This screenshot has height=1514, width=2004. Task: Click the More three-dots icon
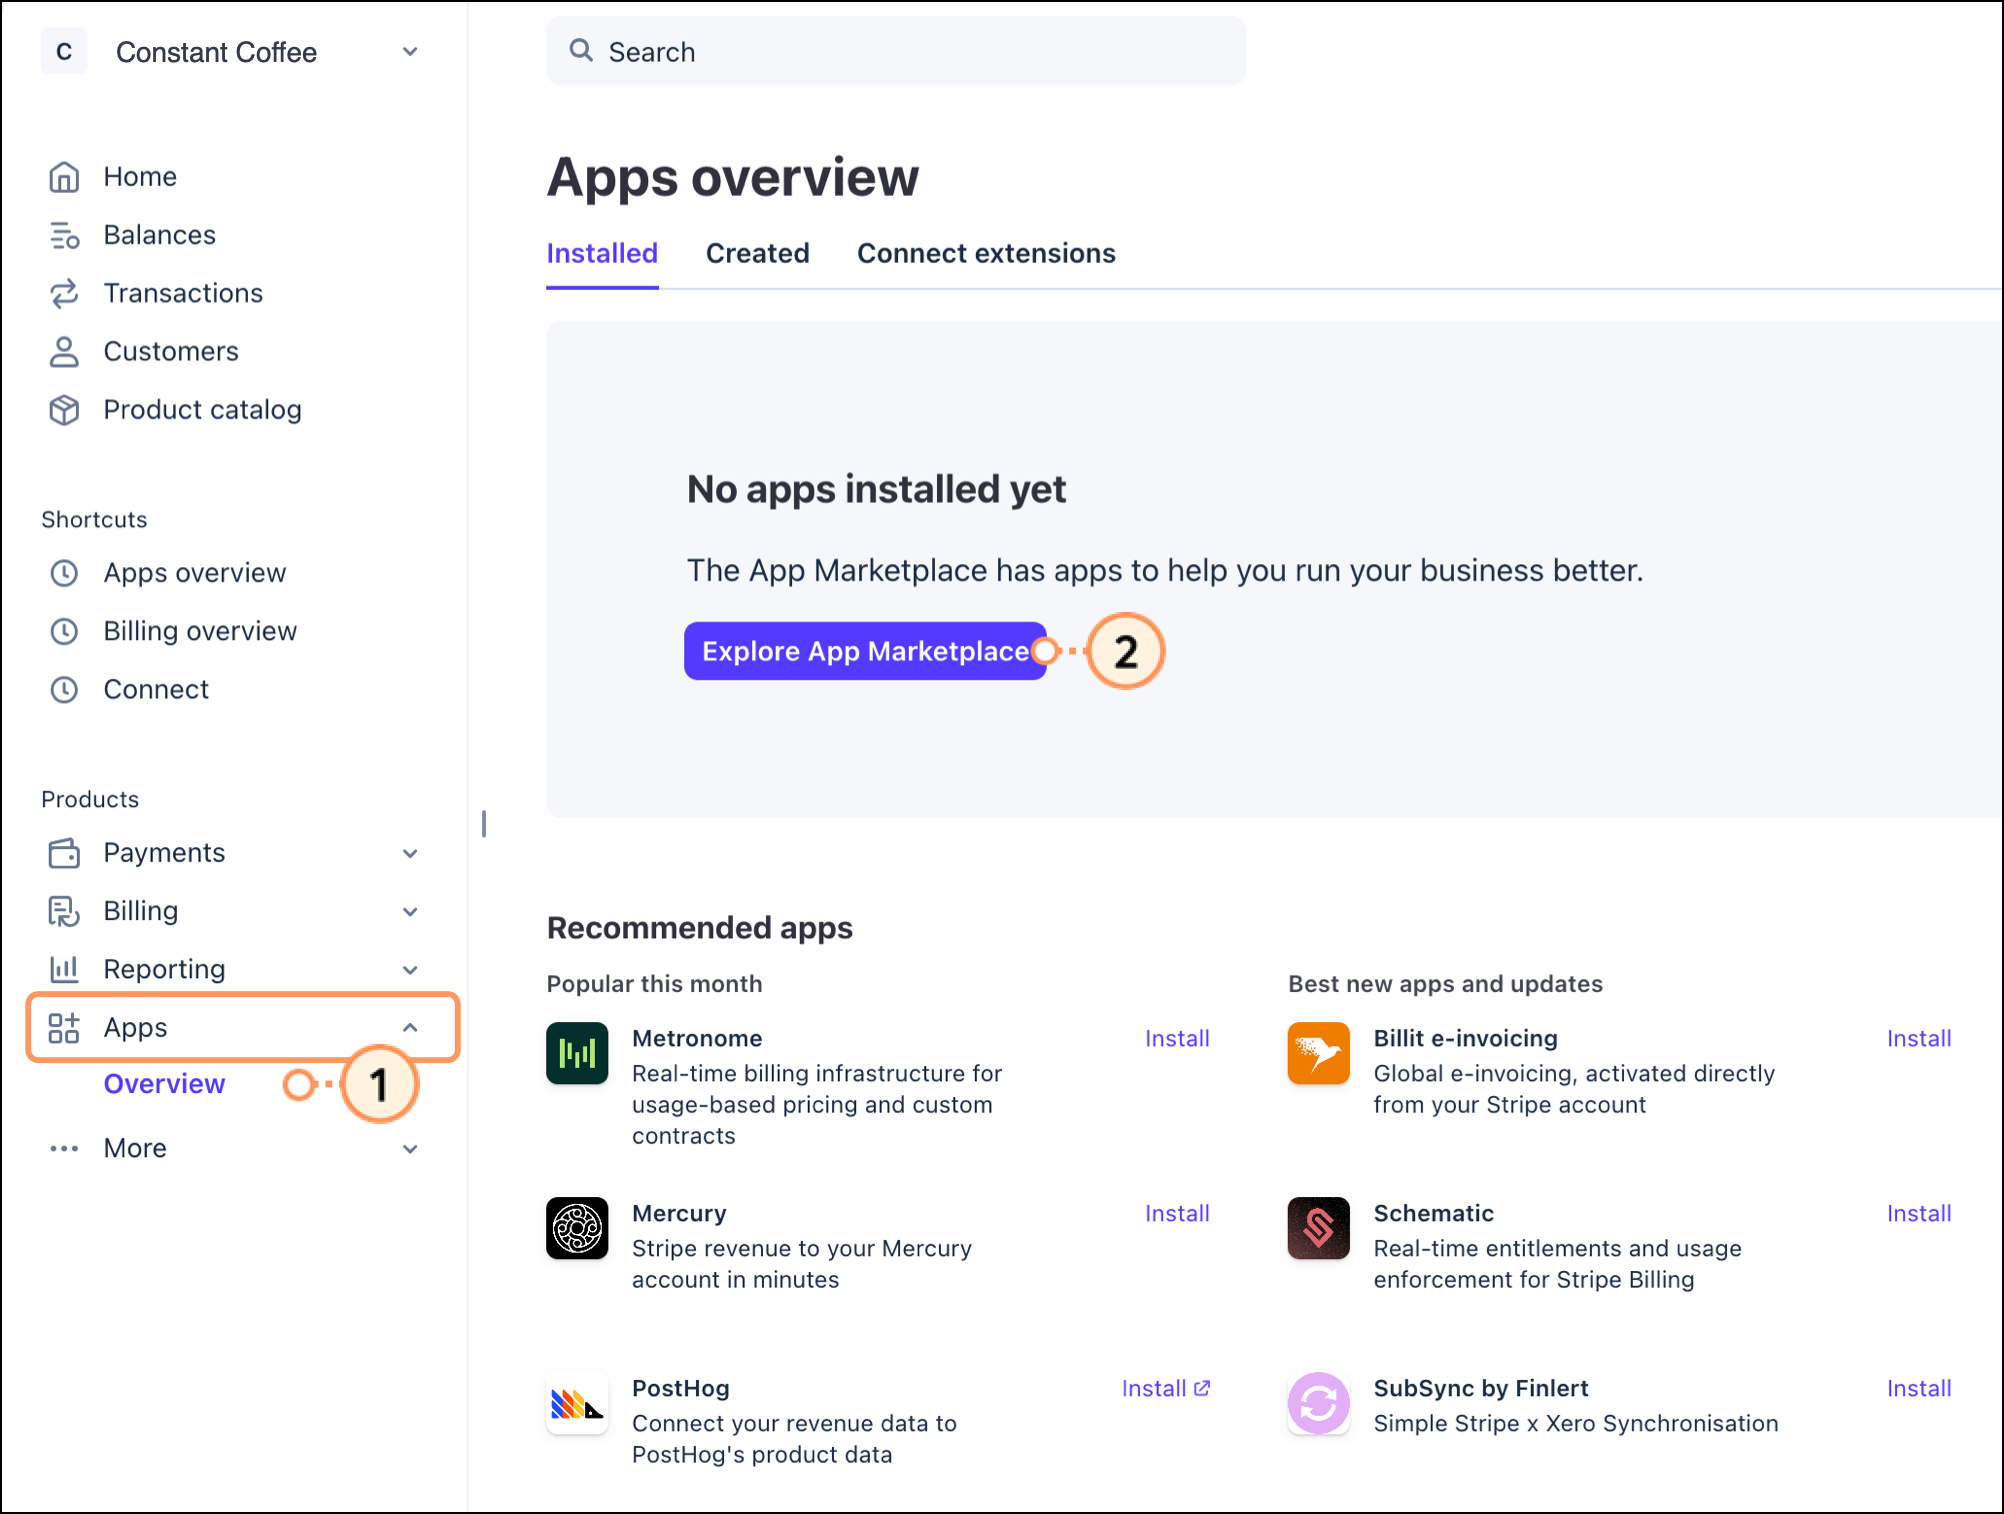pos(64,1149)
